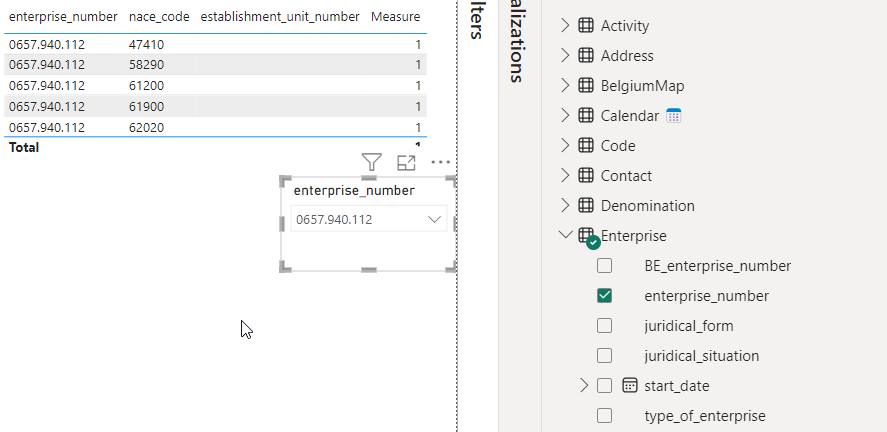
Task: Sort by the enterprise_number column header
Action: (x=63, y=17)
